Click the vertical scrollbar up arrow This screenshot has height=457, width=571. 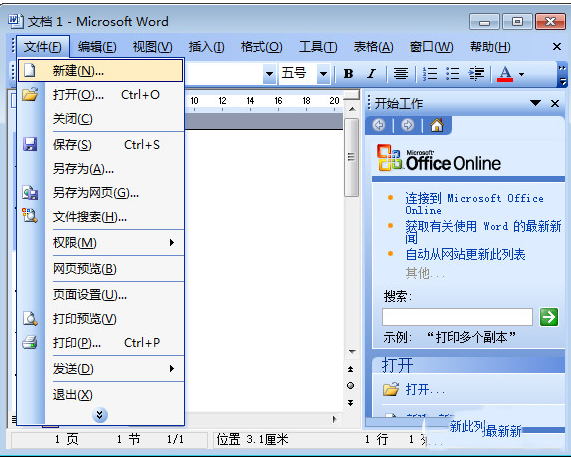(352, 109)
